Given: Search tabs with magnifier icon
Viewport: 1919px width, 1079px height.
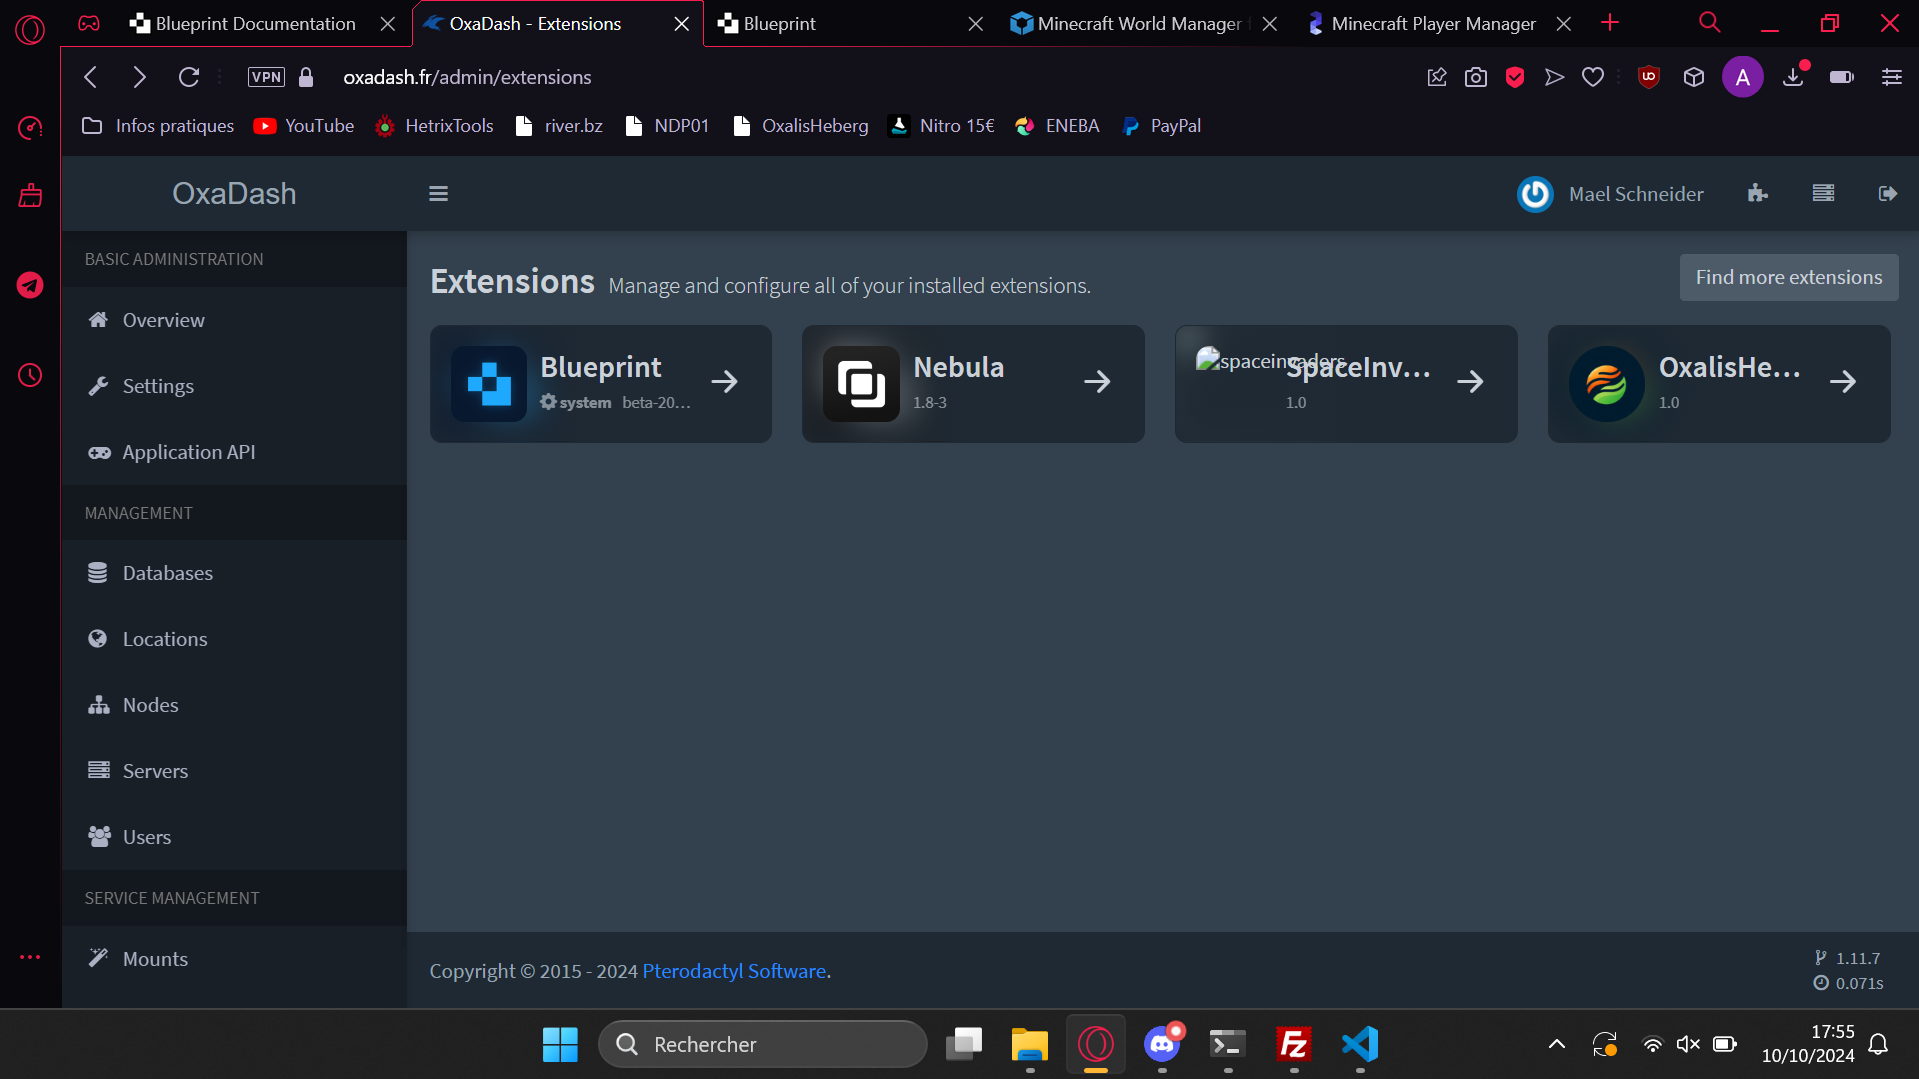Looking at the screenshot, I should (1710, 23).
